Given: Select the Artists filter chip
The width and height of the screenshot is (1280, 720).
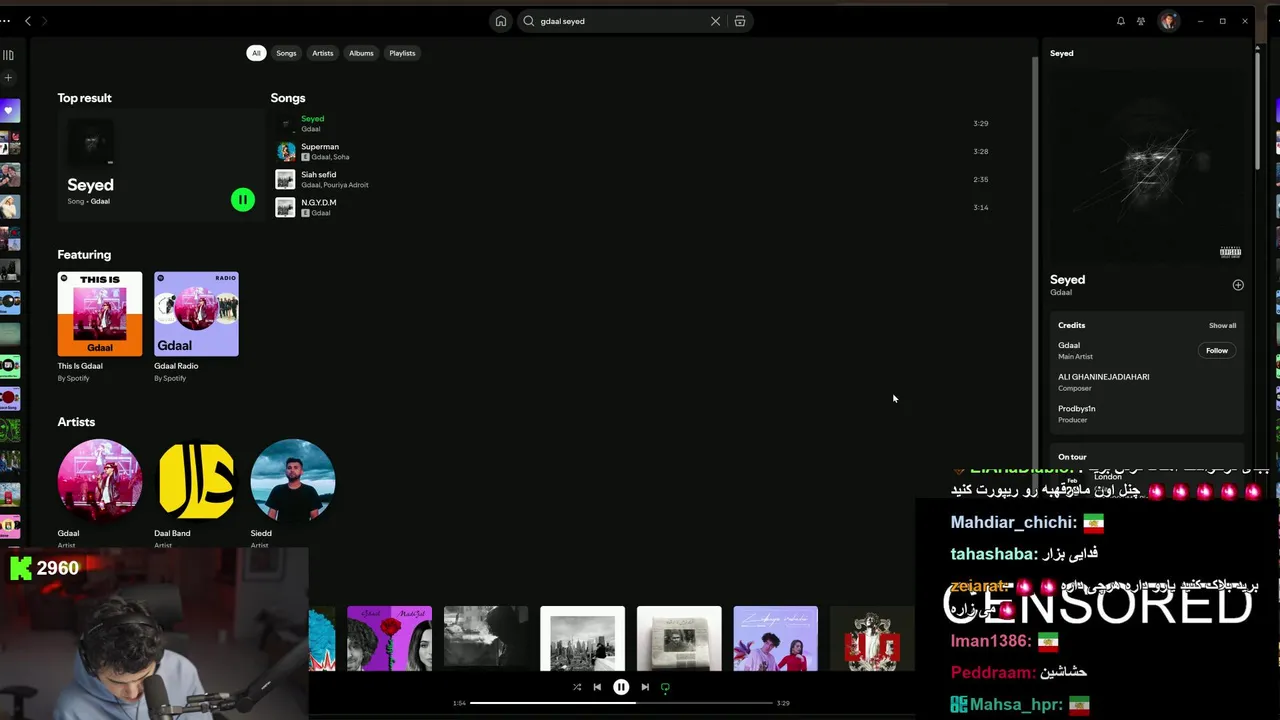Looking at the screenshot, I should 322,53.
